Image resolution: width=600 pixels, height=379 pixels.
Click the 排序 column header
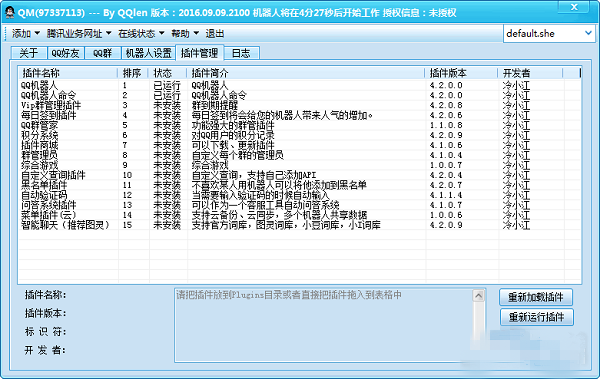coord(133,73)
